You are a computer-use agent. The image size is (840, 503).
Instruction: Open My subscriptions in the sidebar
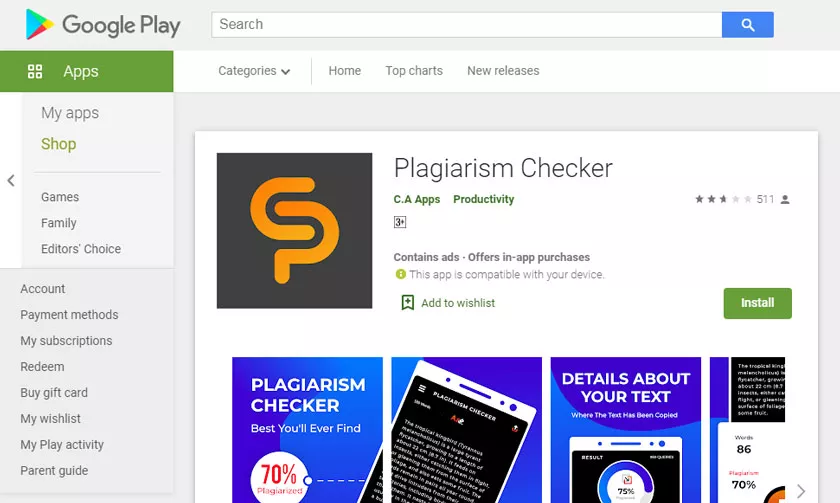click(x=66, y=341)
